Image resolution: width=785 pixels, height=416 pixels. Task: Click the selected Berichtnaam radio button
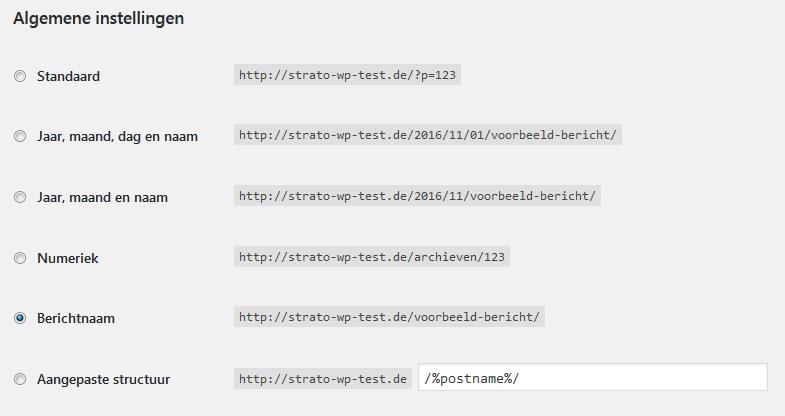20,319
